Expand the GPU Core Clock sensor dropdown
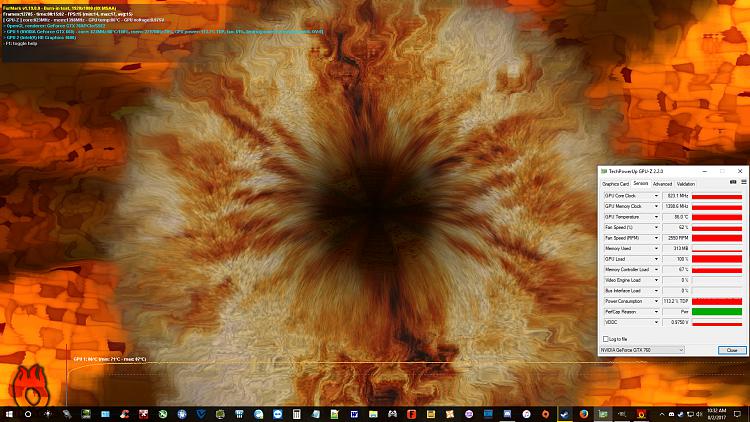The image size is (750, 422). [x=656, y=196]
